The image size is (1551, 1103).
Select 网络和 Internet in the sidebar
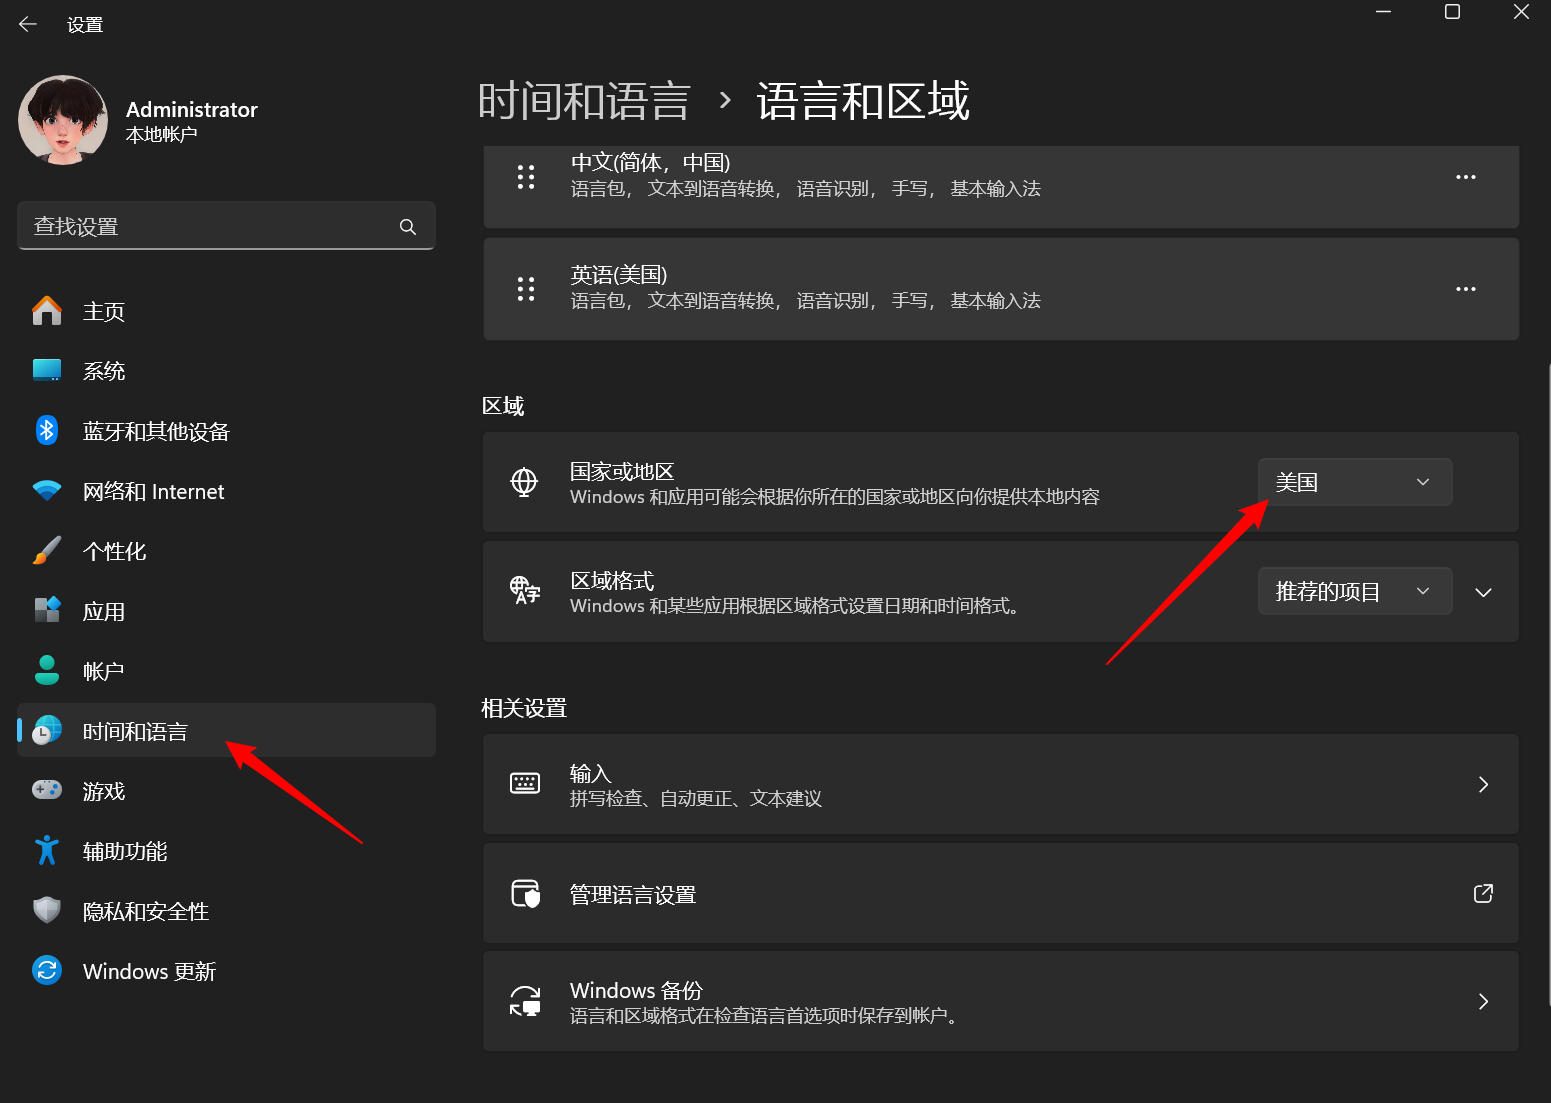pyautogui.click(x=226, y=491)
